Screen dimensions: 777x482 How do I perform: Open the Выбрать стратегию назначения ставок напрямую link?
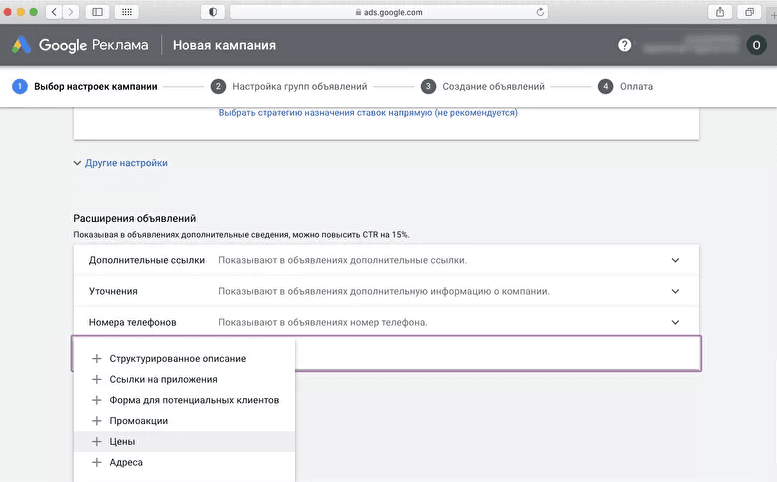(368, 112)
